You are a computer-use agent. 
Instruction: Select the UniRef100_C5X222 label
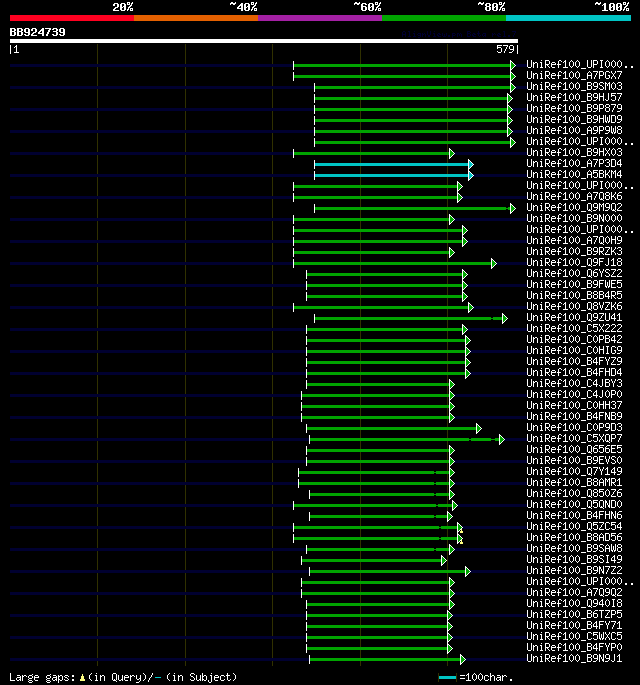click(x=574, y=329)
